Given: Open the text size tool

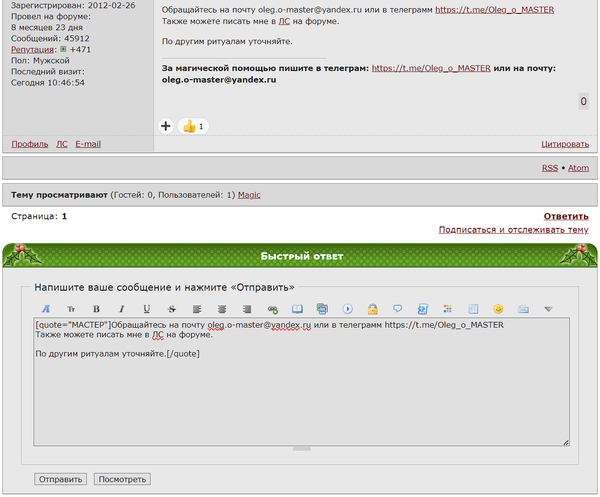Looking at the screenshot, I should click(x=71, y=309).
